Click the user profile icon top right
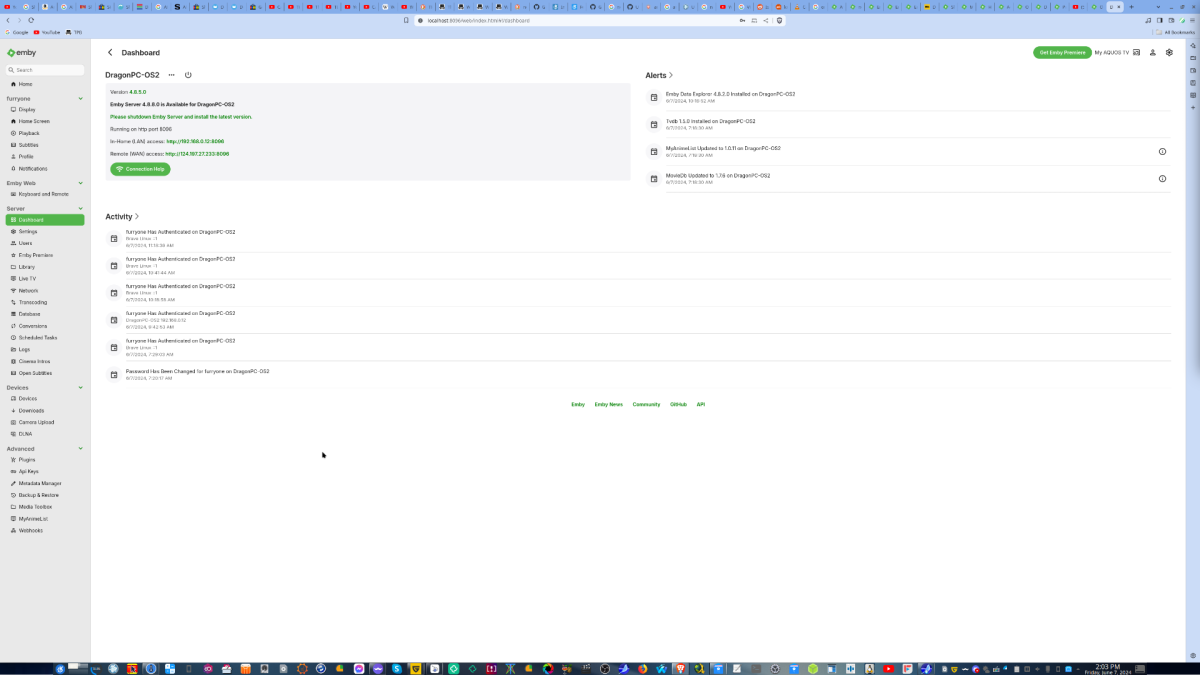1200x675 pixels. click(x=1153, y=53)
